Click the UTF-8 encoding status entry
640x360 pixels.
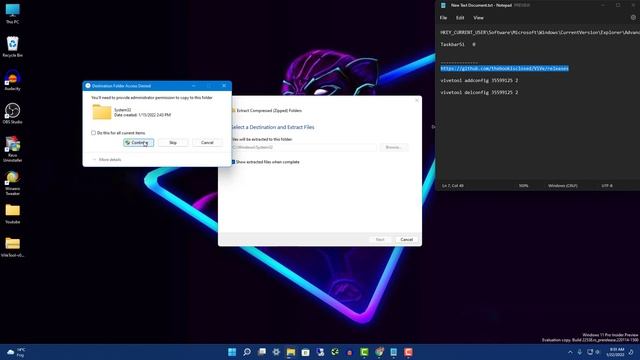click(607, 186)
